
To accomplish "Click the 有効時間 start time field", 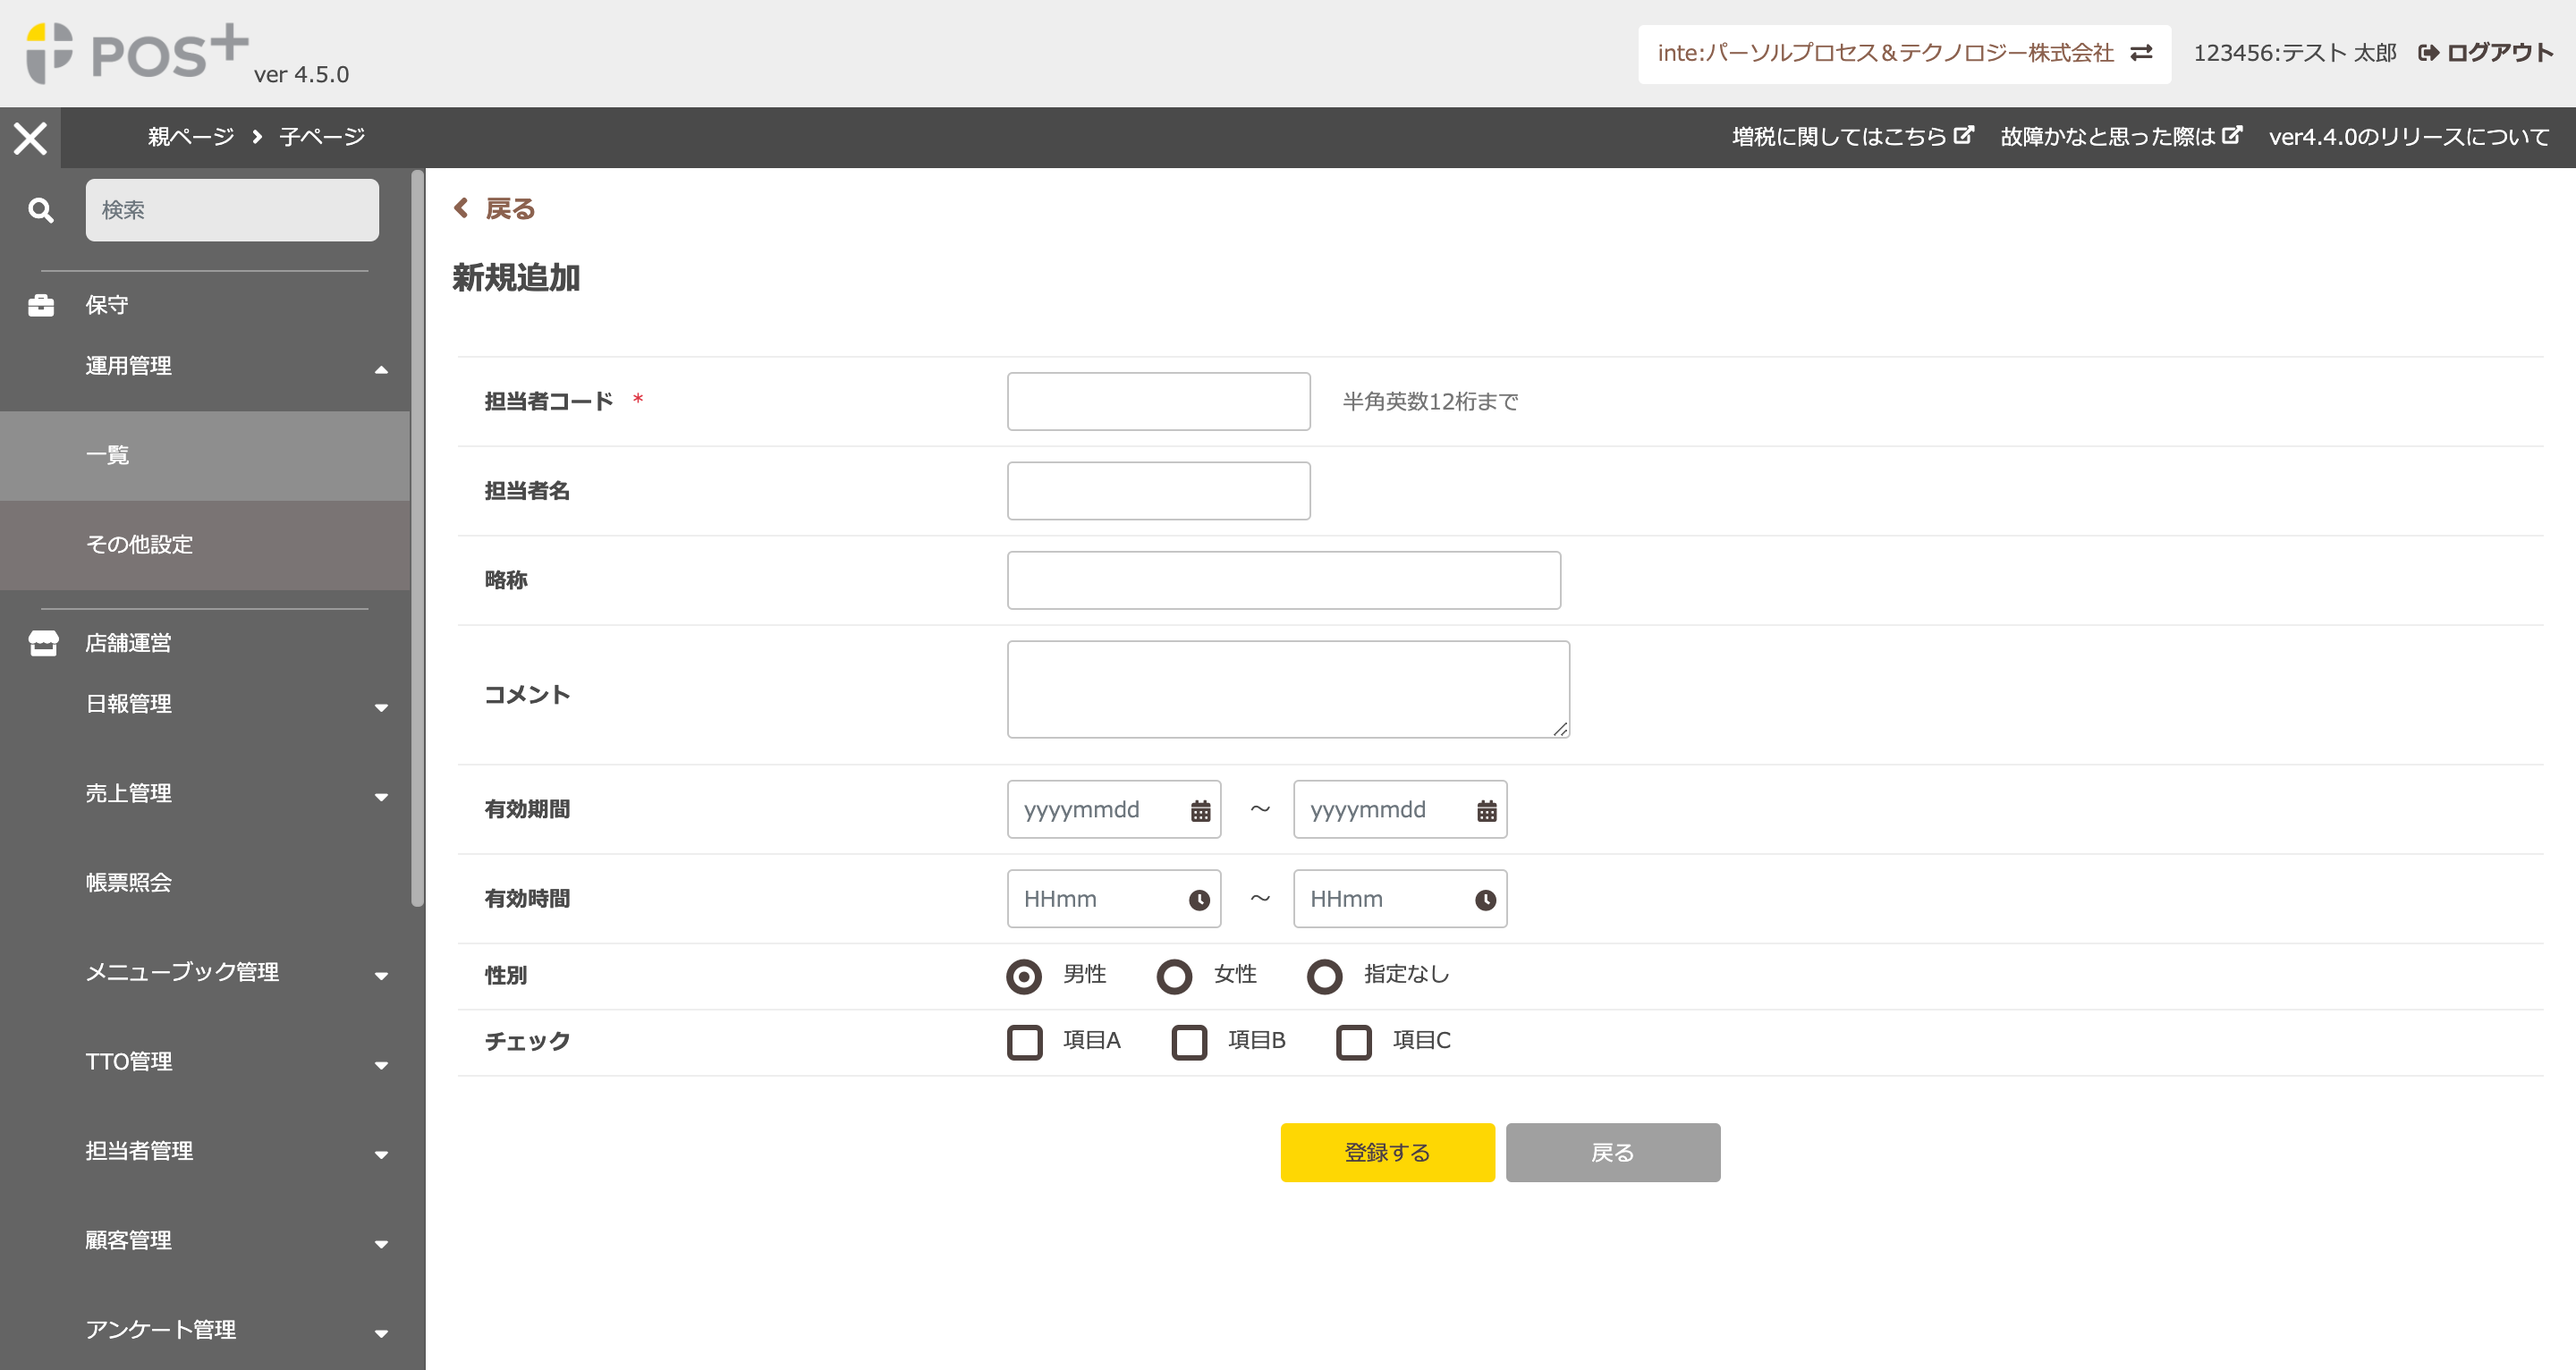I will (x=1113, y=899).
